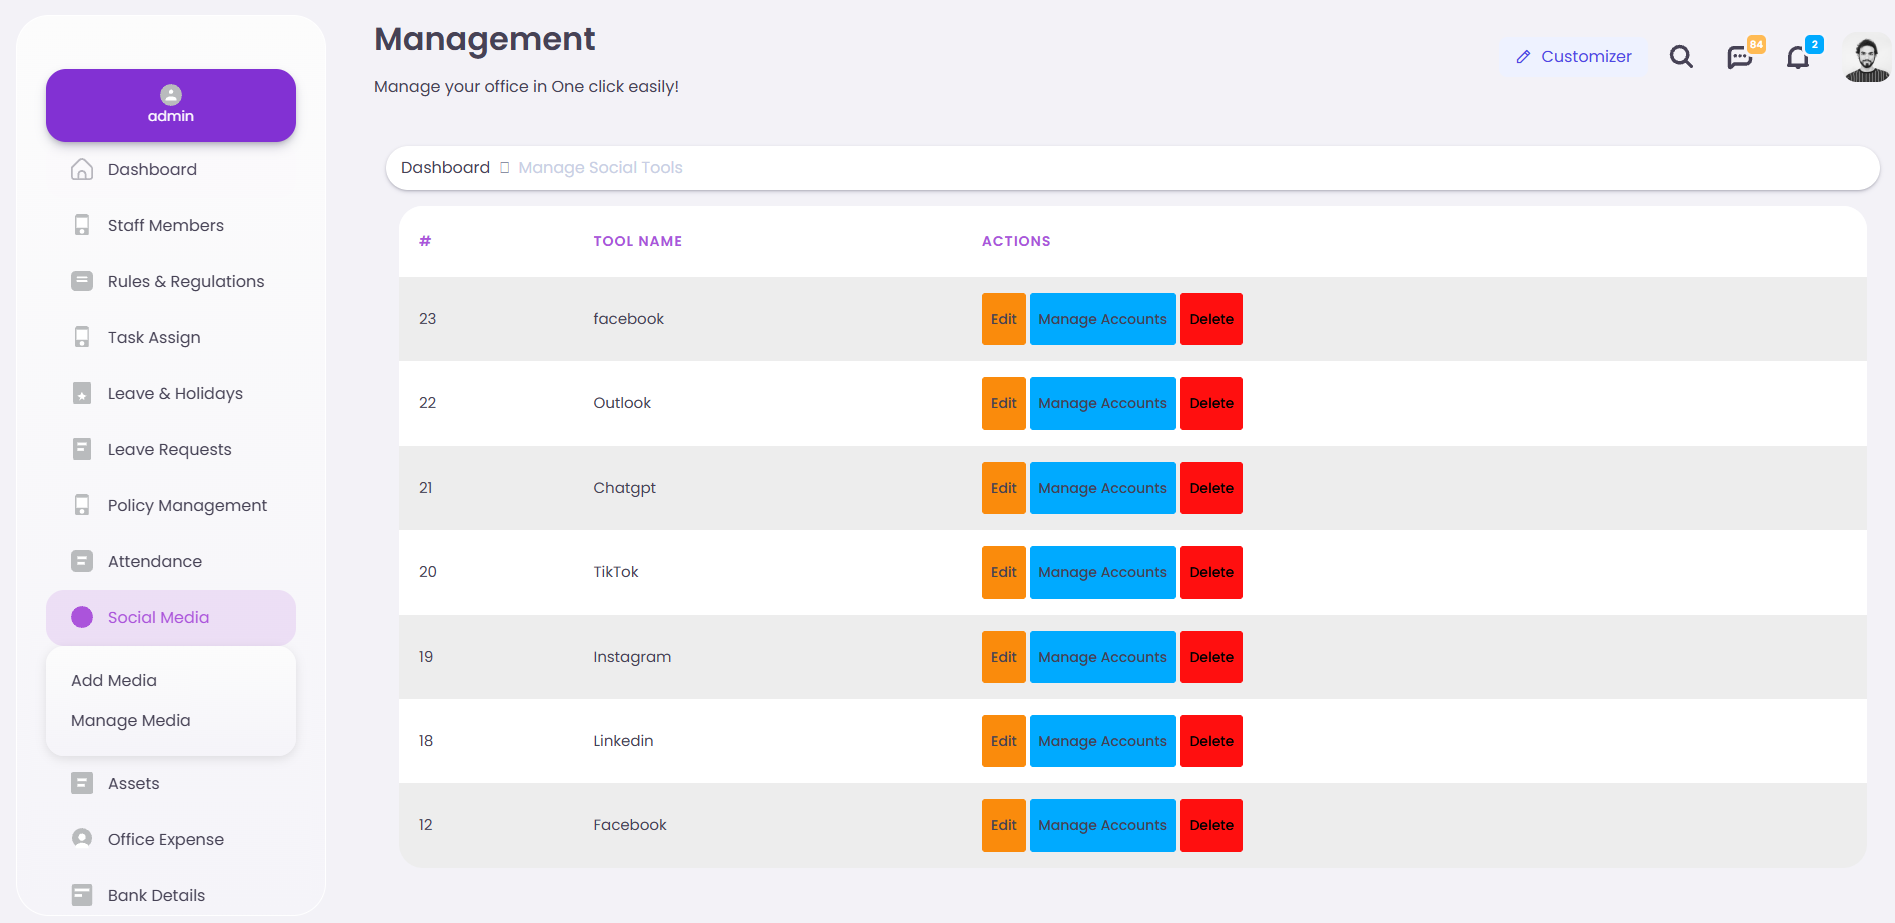
Task: Delete the Facebook tool, row 12
Action: coord(1211,825)
